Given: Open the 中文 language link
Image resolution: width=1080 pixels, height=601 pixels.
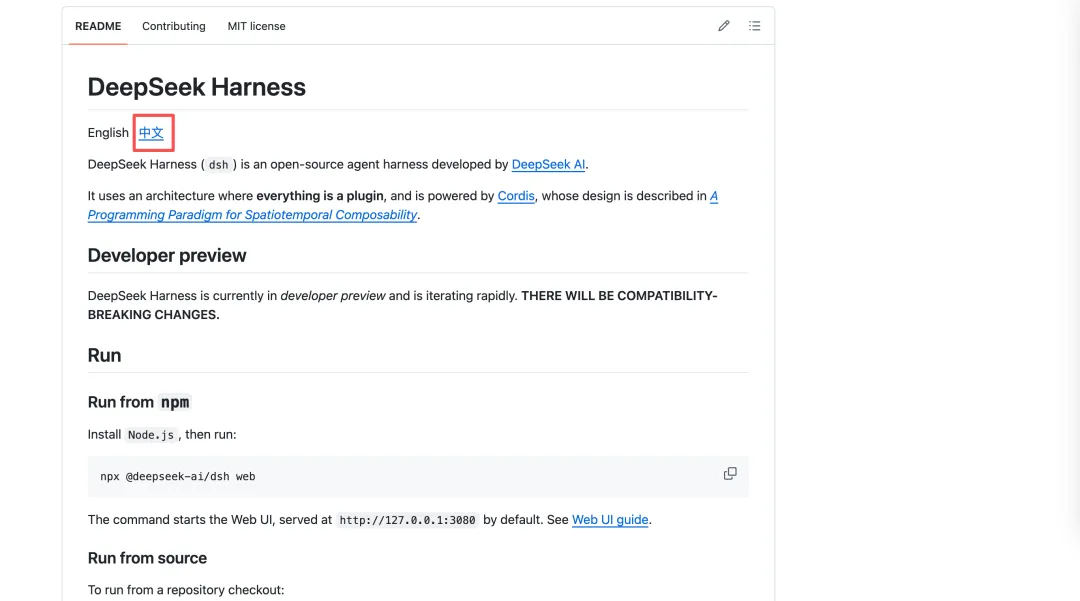Looking at the screenshot, I should pyautogui.click(x=151, y=133).
